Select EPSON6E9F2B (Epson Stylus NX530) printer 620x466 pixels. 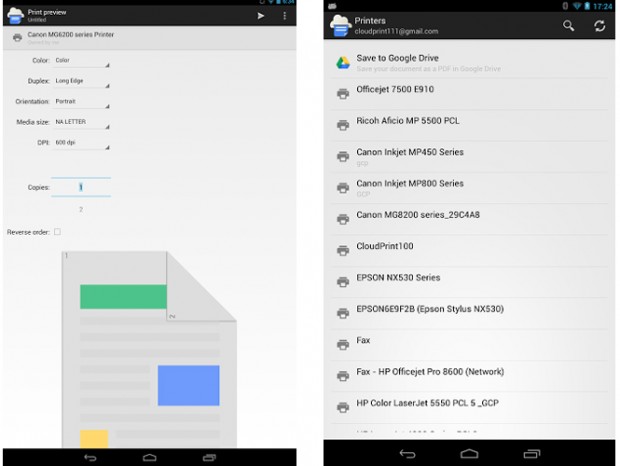pos(469,313)
